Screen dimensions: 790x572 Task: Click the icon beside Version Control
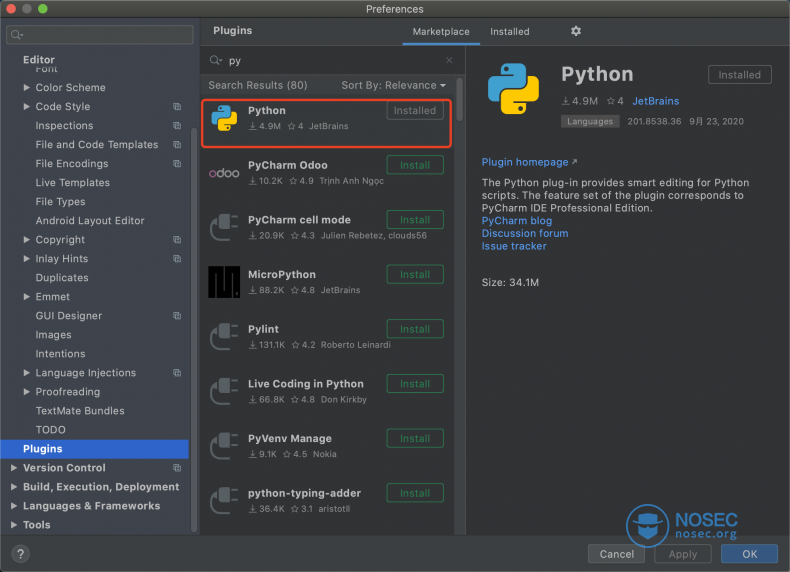pyautogui.click(x=177, y=468)
